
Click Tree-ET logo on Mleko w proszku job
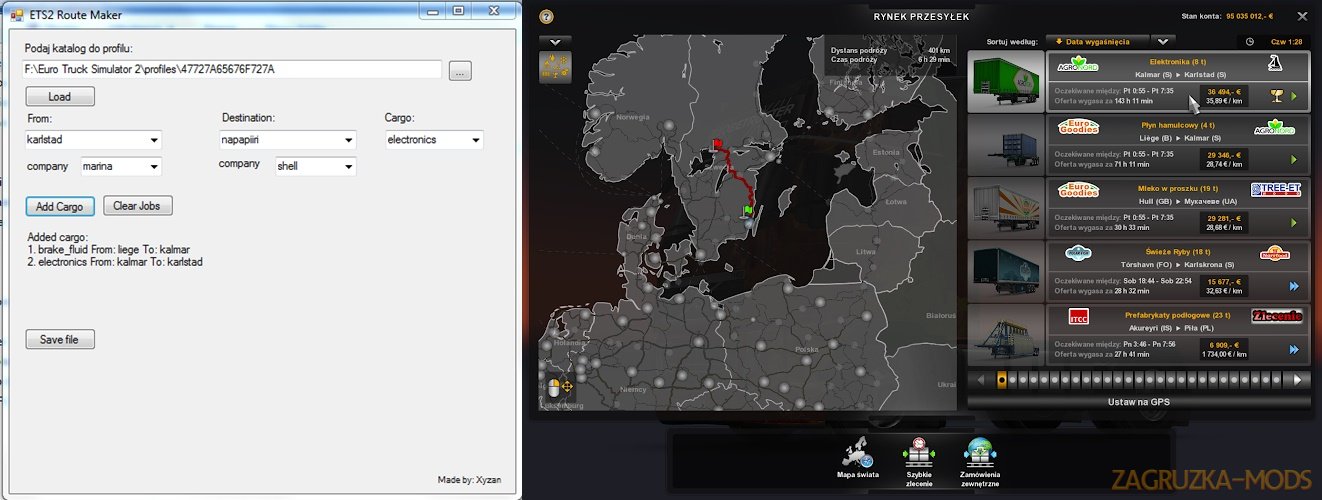pos(1275,190)
